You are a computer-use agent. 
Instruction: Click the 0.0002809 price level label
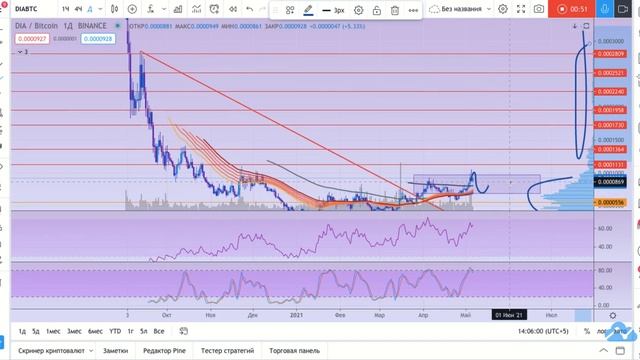(610, 54)
